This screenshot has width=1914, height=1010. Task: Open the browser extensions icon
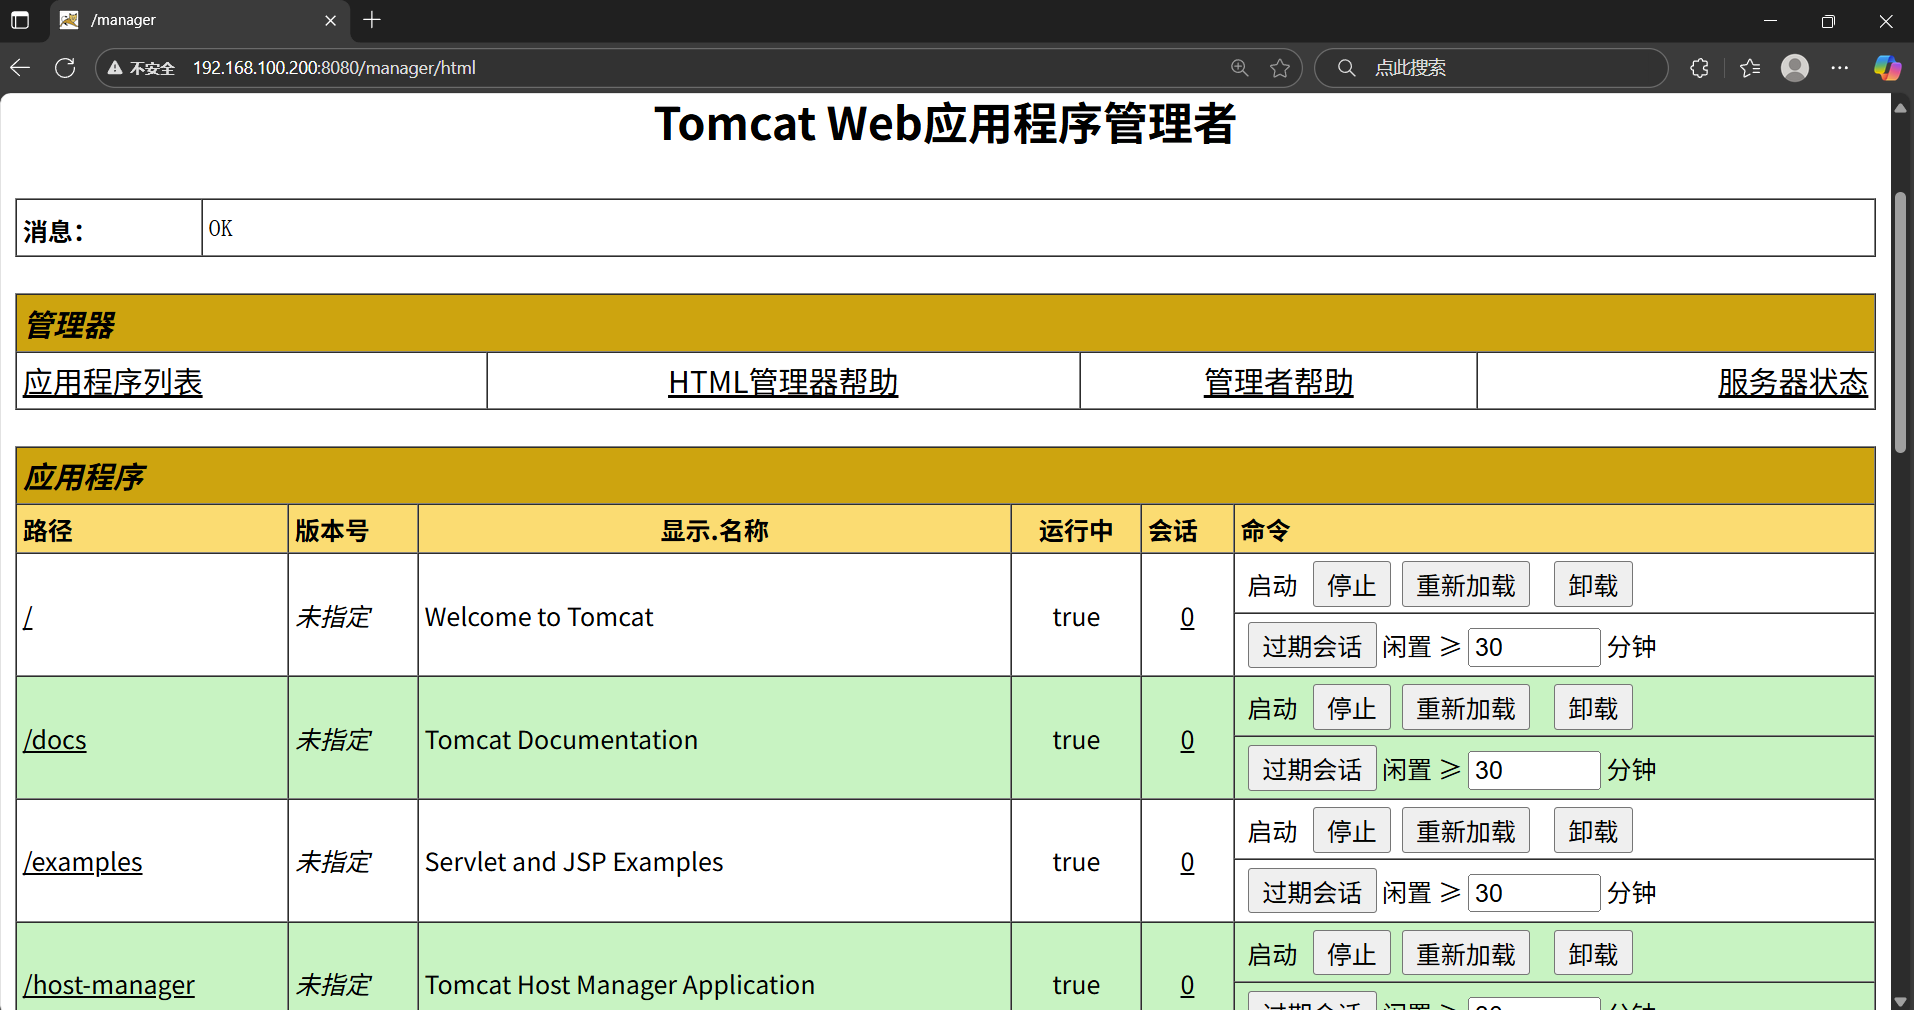[x=1699, y=67]
